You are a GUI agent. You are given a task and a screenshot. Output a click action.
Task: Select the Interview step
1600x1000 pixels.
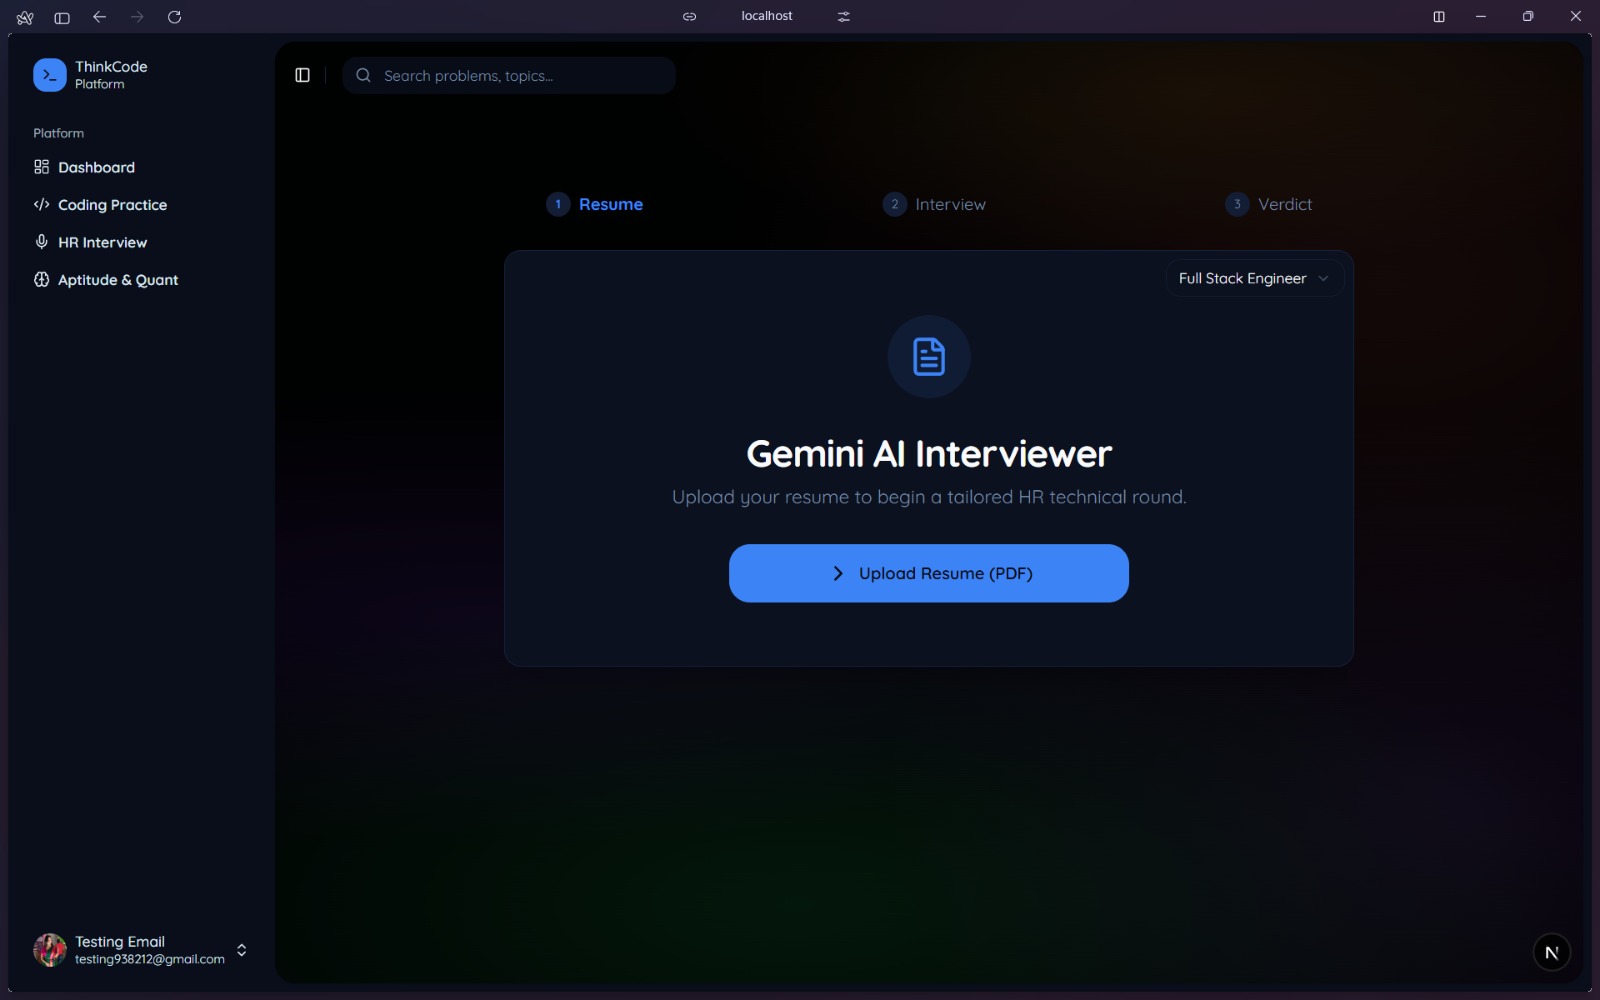[934, 204]
